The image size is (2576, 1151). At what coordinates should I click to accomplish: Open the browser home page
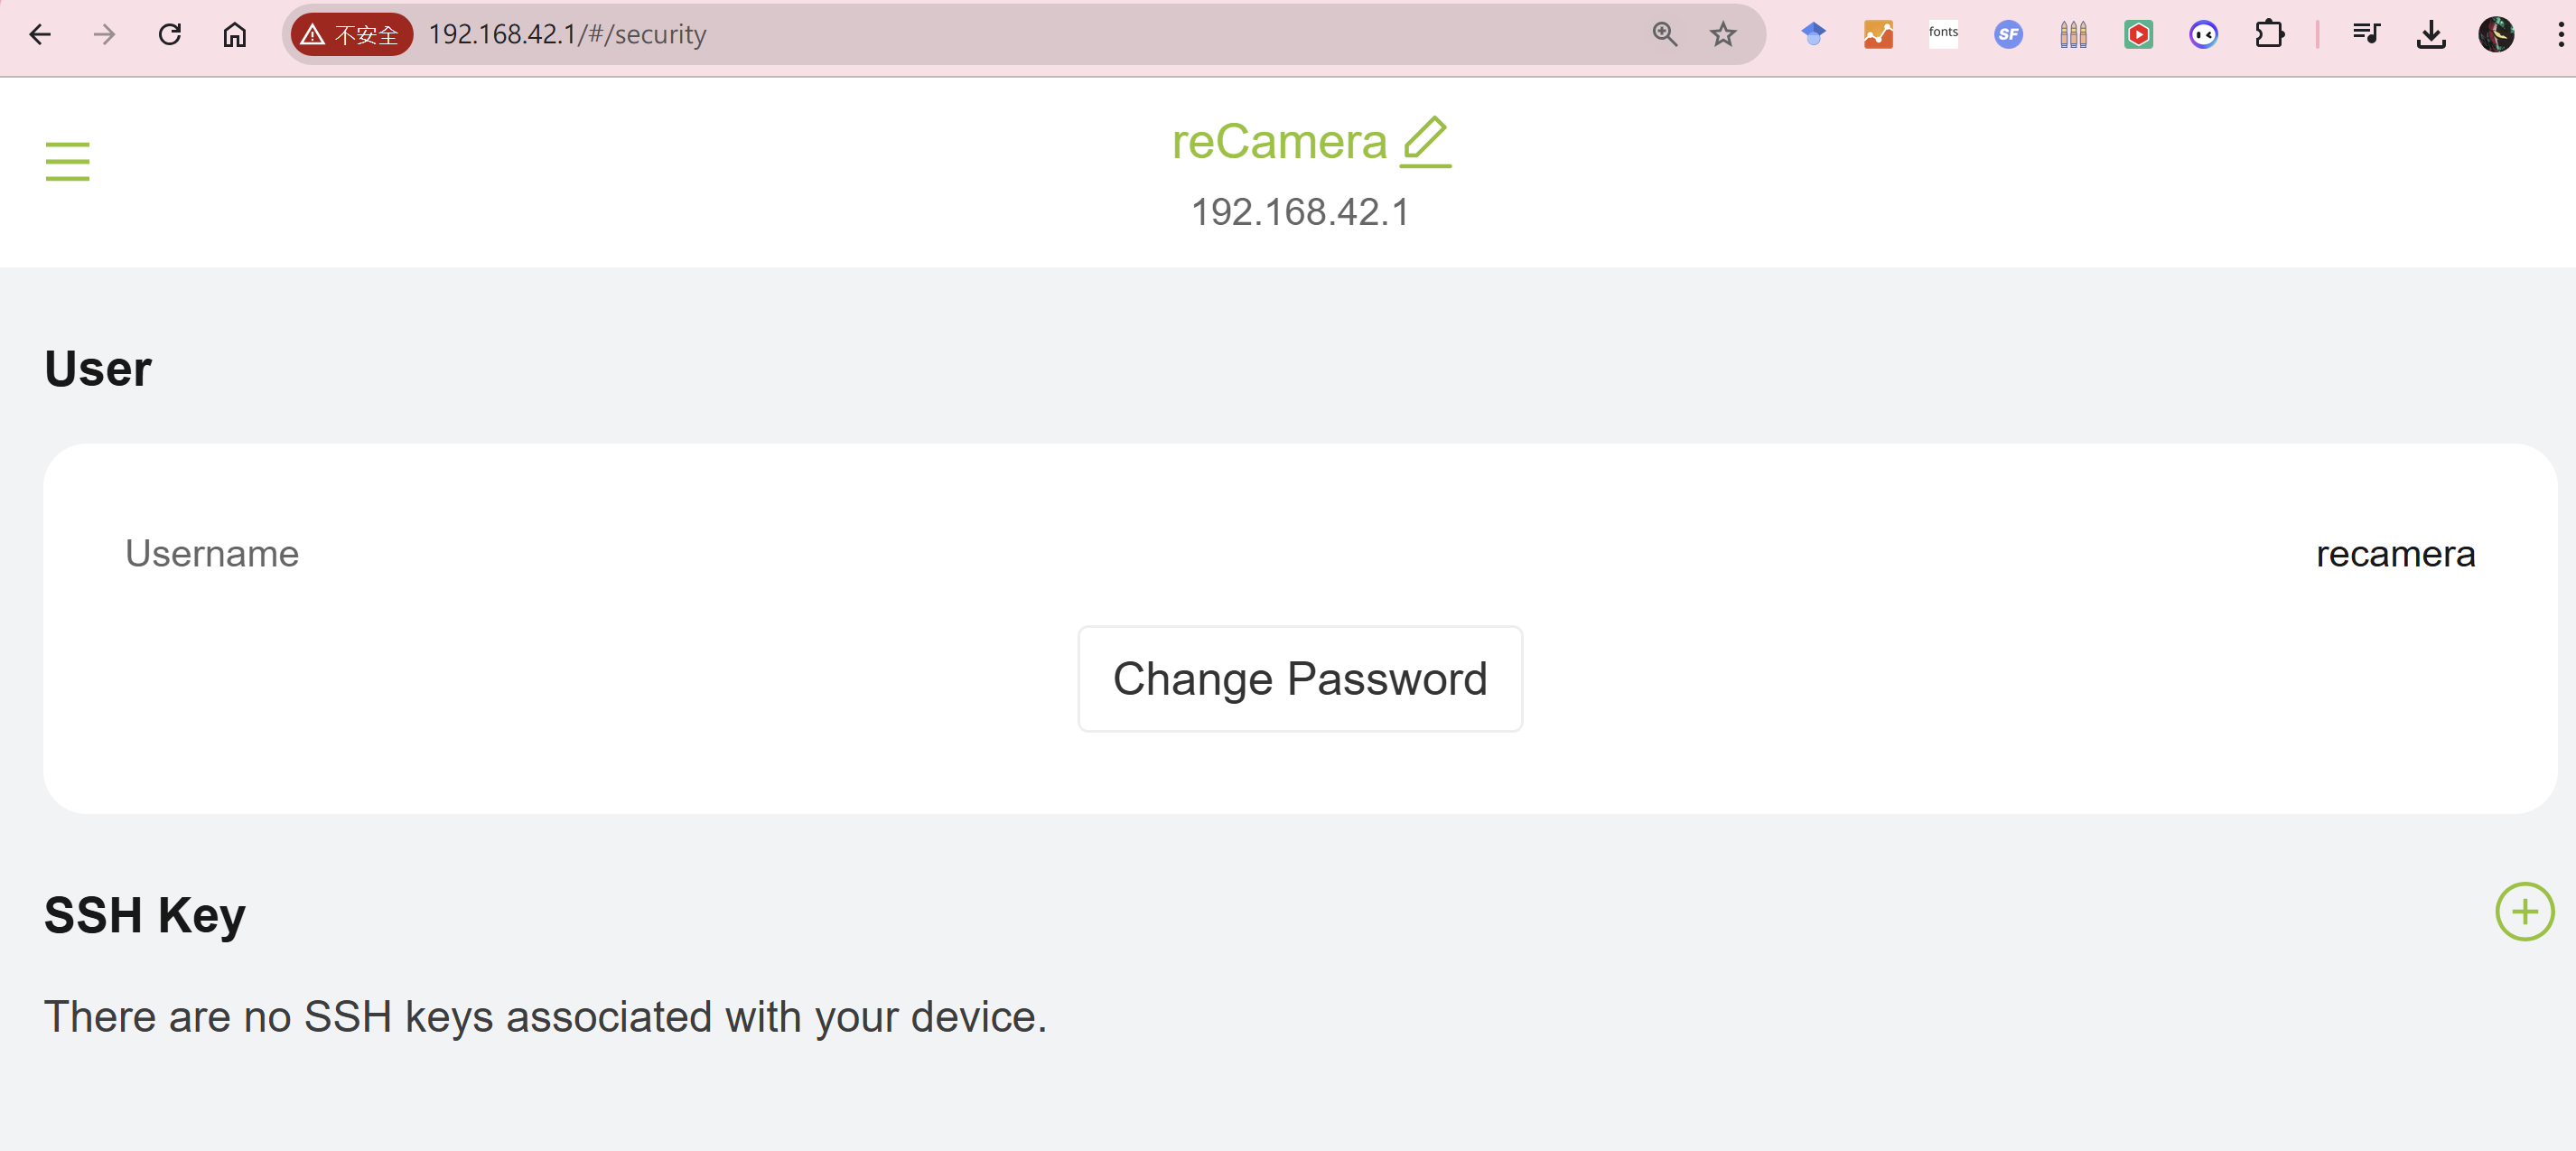click(235, 35)
